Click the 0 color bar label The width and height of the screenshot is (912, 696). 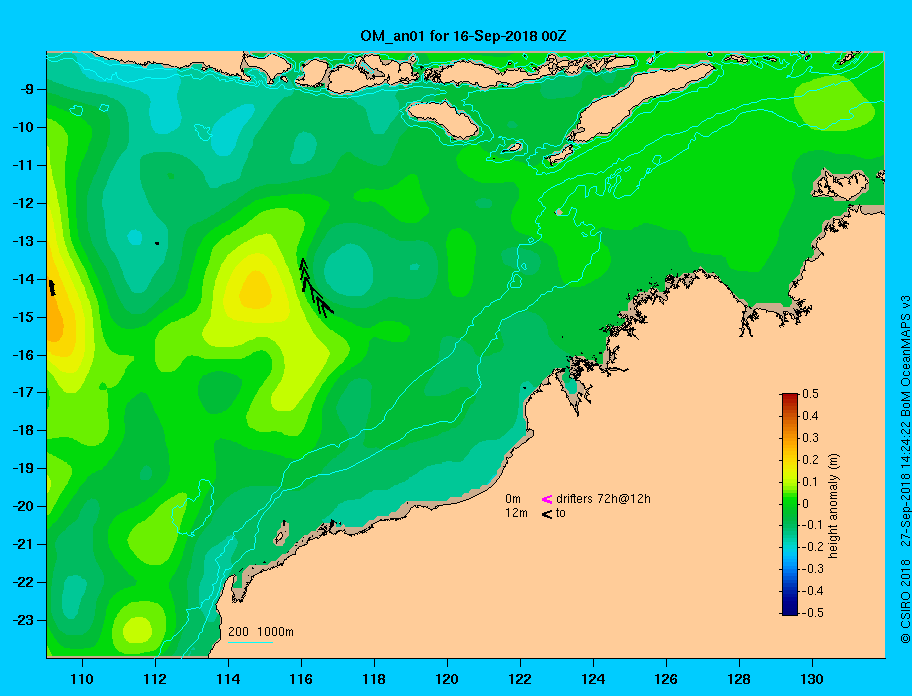(806, 504)
